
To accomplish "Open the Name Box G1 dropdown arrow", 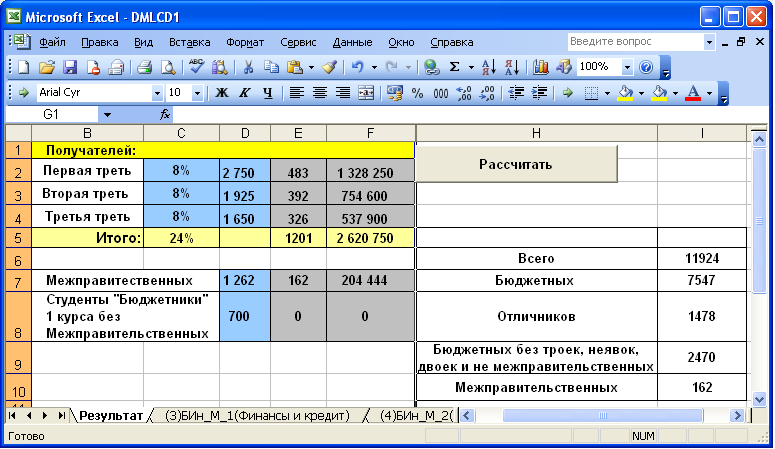I will tap(107, 115).
